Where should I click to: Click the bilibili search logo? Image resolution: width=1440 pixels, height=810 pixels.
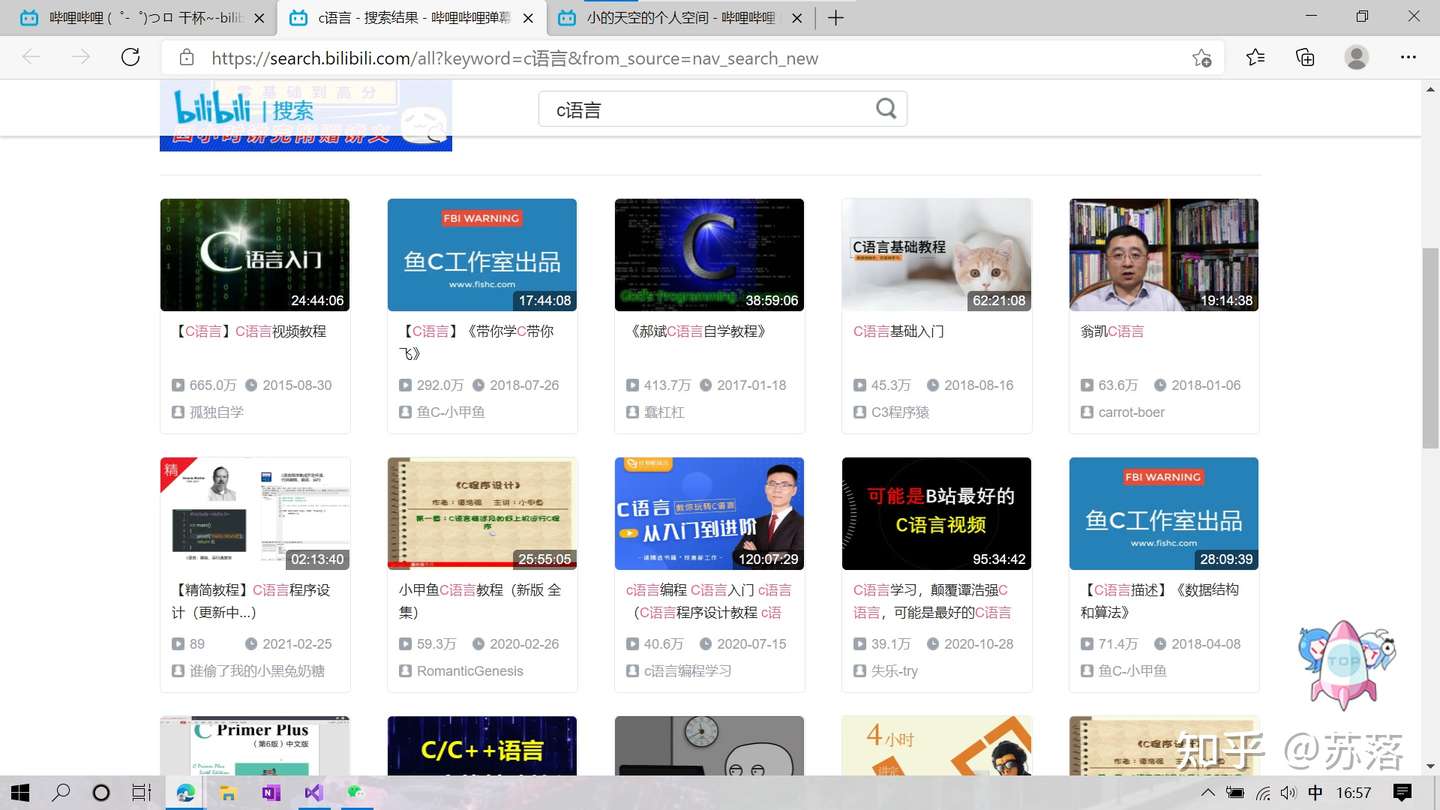pyautogui.click(x=244, y=108)
